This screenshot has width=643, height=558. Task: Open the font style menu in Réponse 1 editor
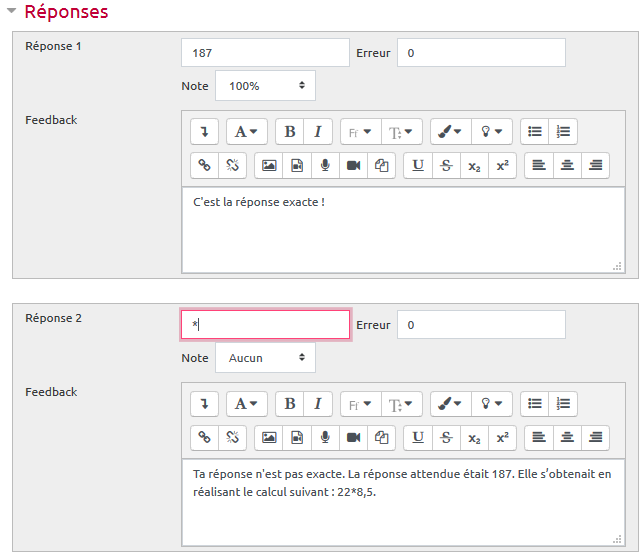click(x=247, y=131)
